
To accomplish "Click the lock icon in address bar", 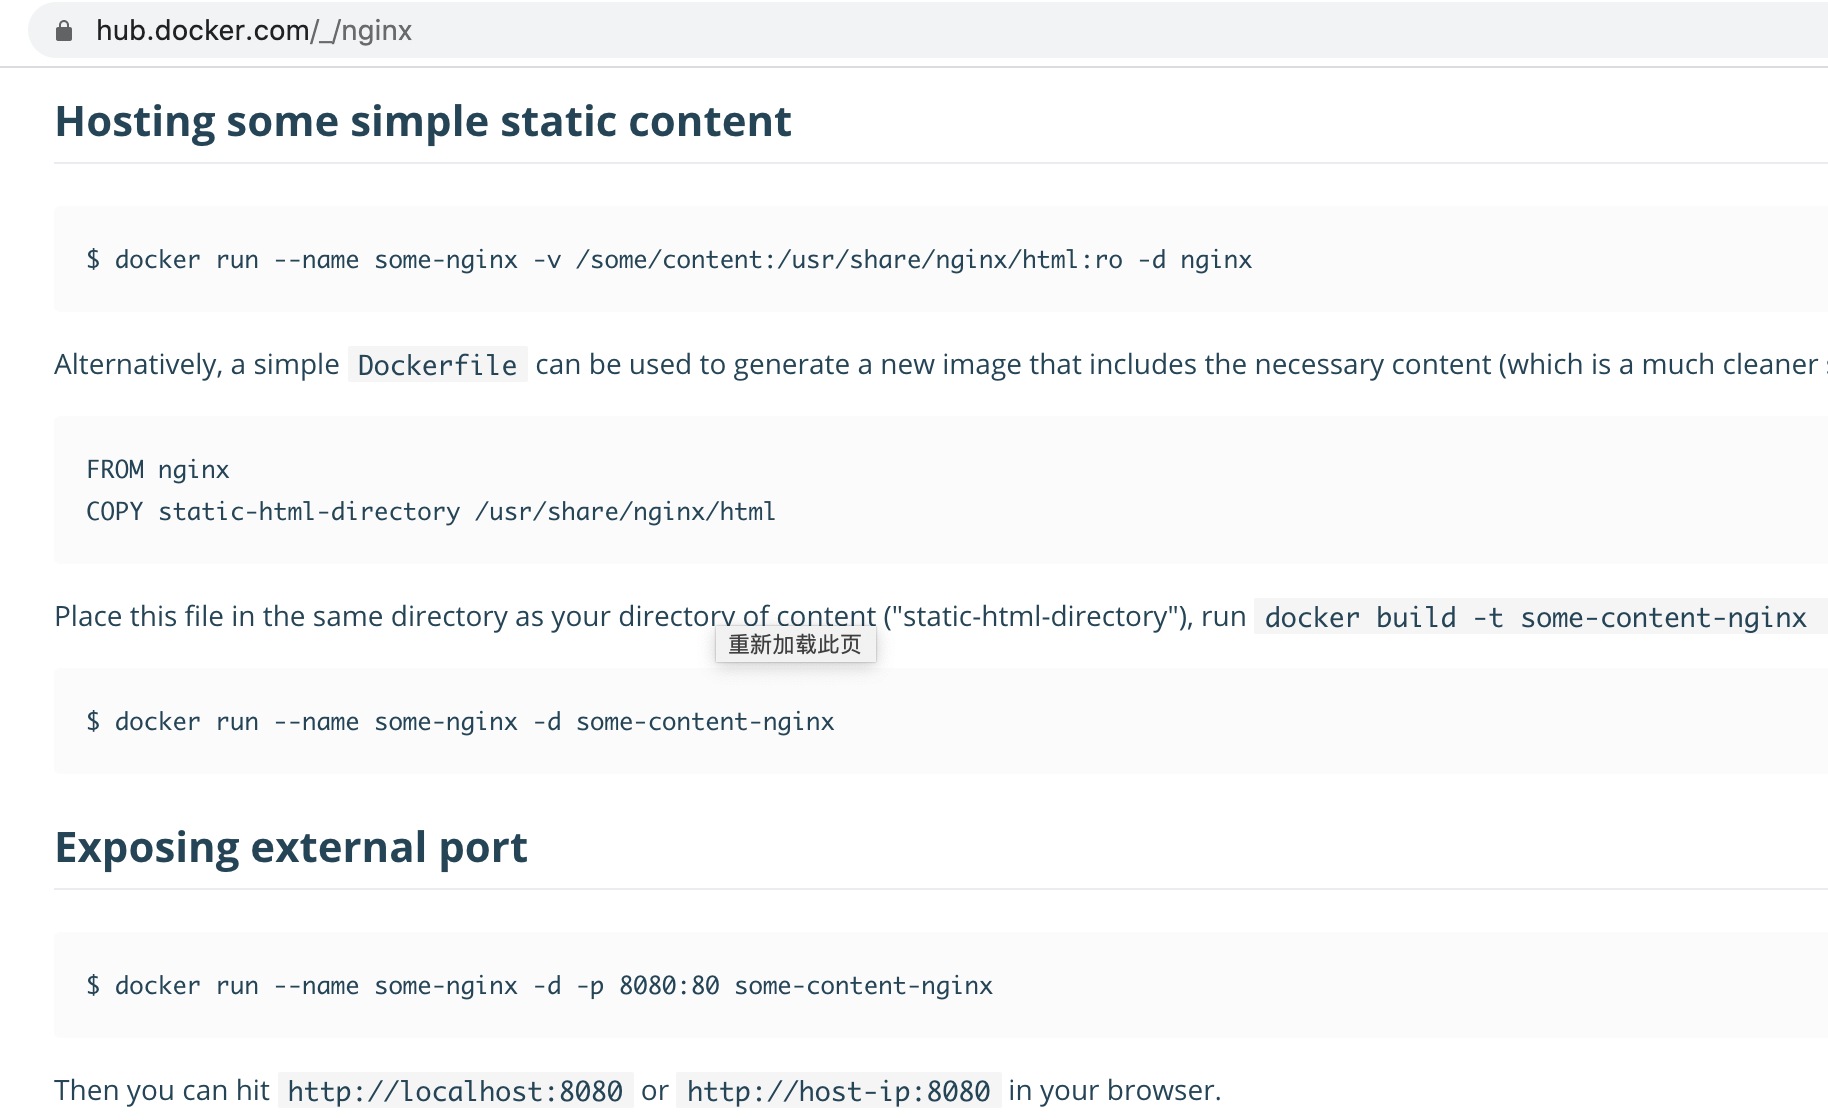I will click(x=64, y=31).
